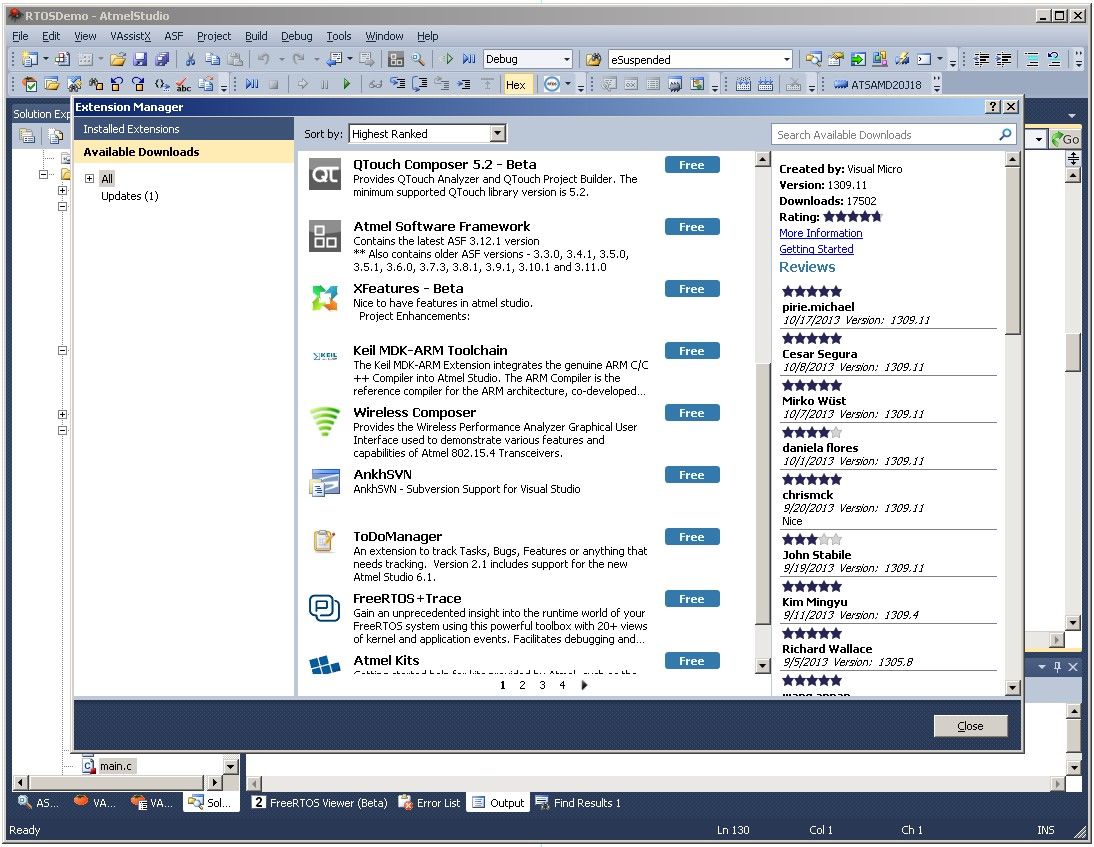
Task: Click the Search Available Downloads field
Action: (x=893, y=135)
